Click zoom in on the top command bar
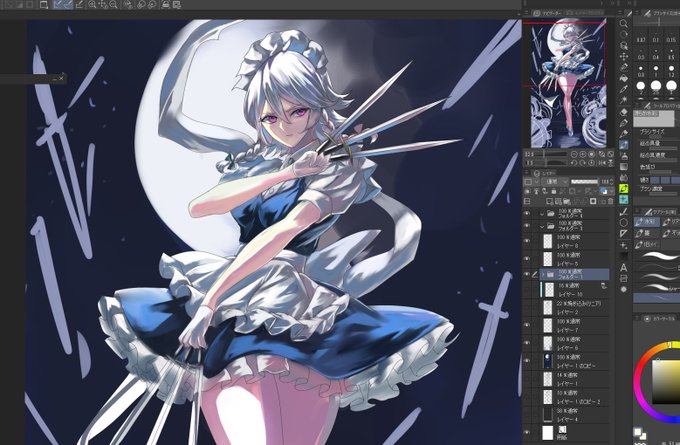 tap(92, 4)
